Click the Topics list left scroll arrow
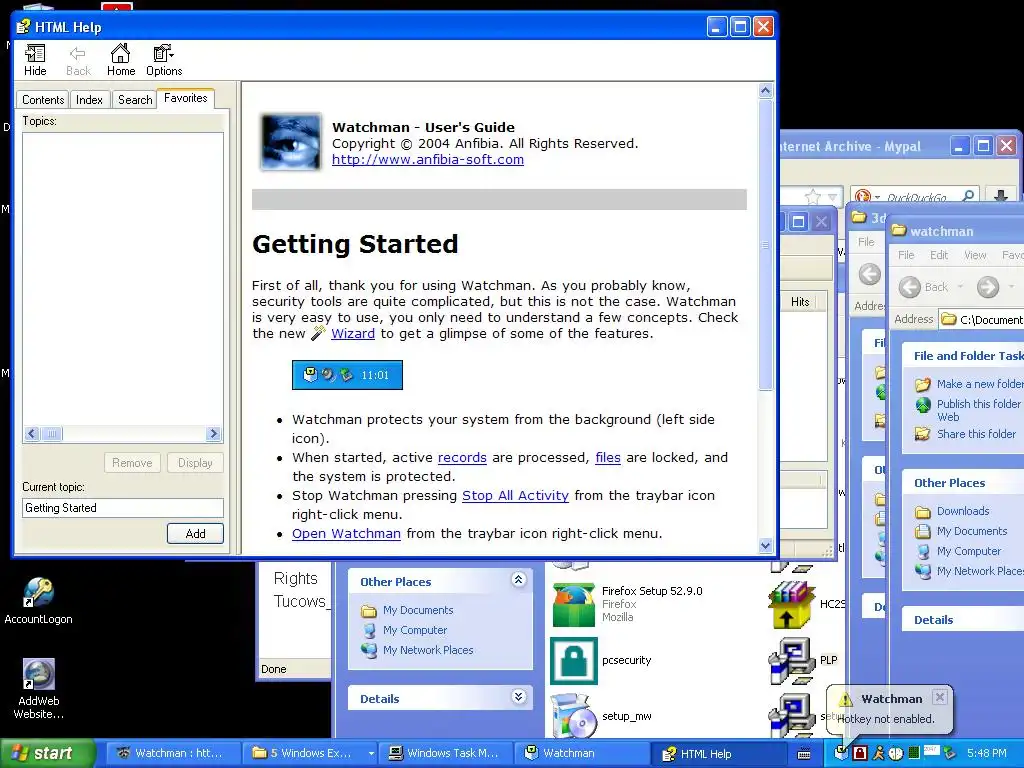This screenshot has width=1024, height=768. [x=32, y=434]
